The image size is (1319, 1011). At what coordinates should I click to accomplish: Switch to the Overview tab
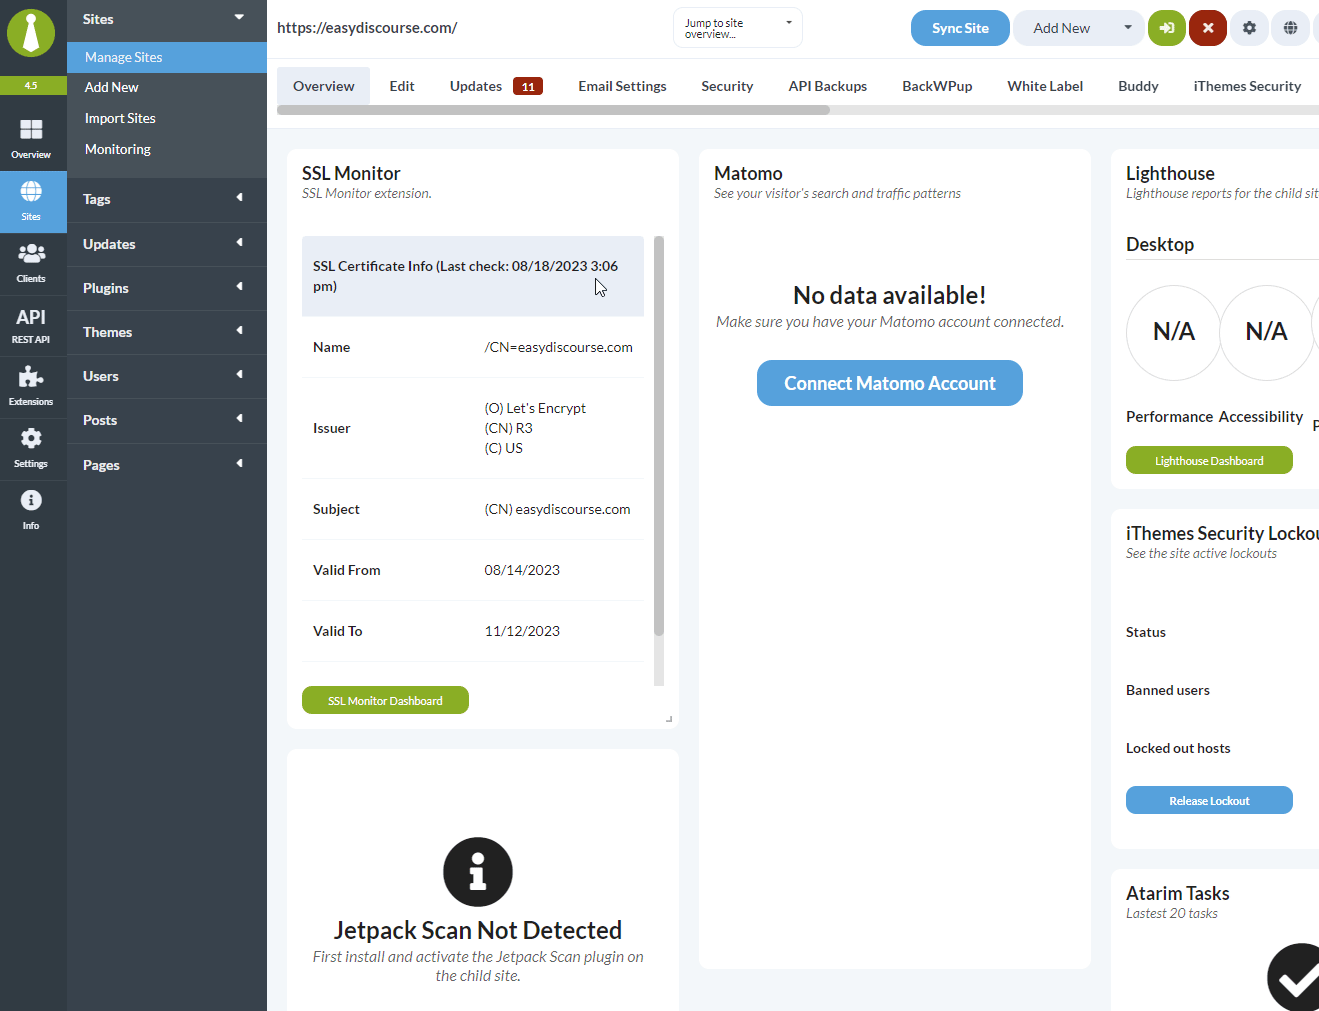[x=324, y=86]
